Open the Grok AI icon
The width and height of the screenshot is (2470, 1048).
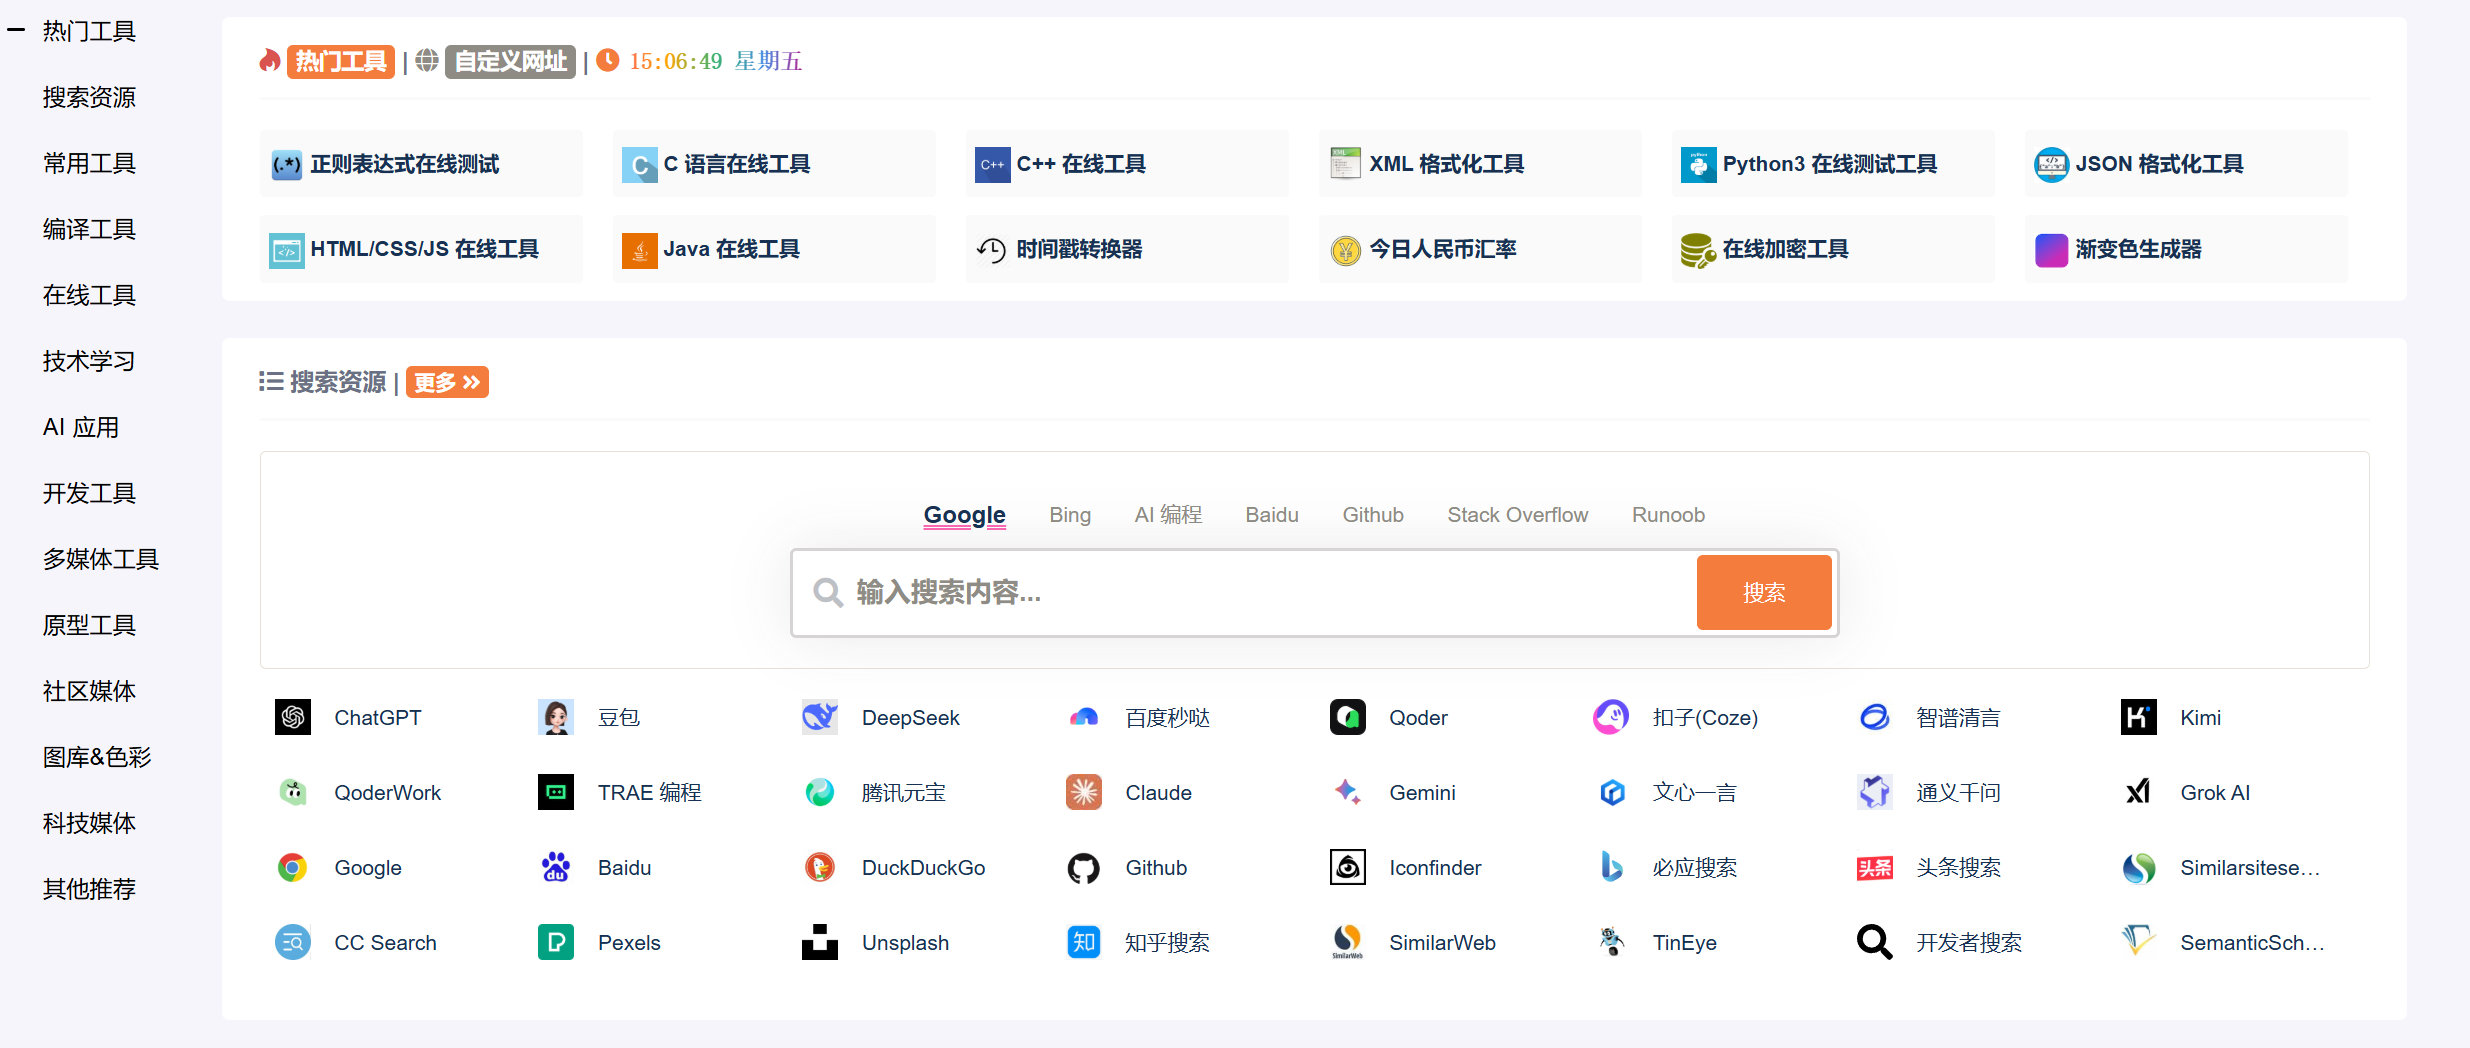2139,792
